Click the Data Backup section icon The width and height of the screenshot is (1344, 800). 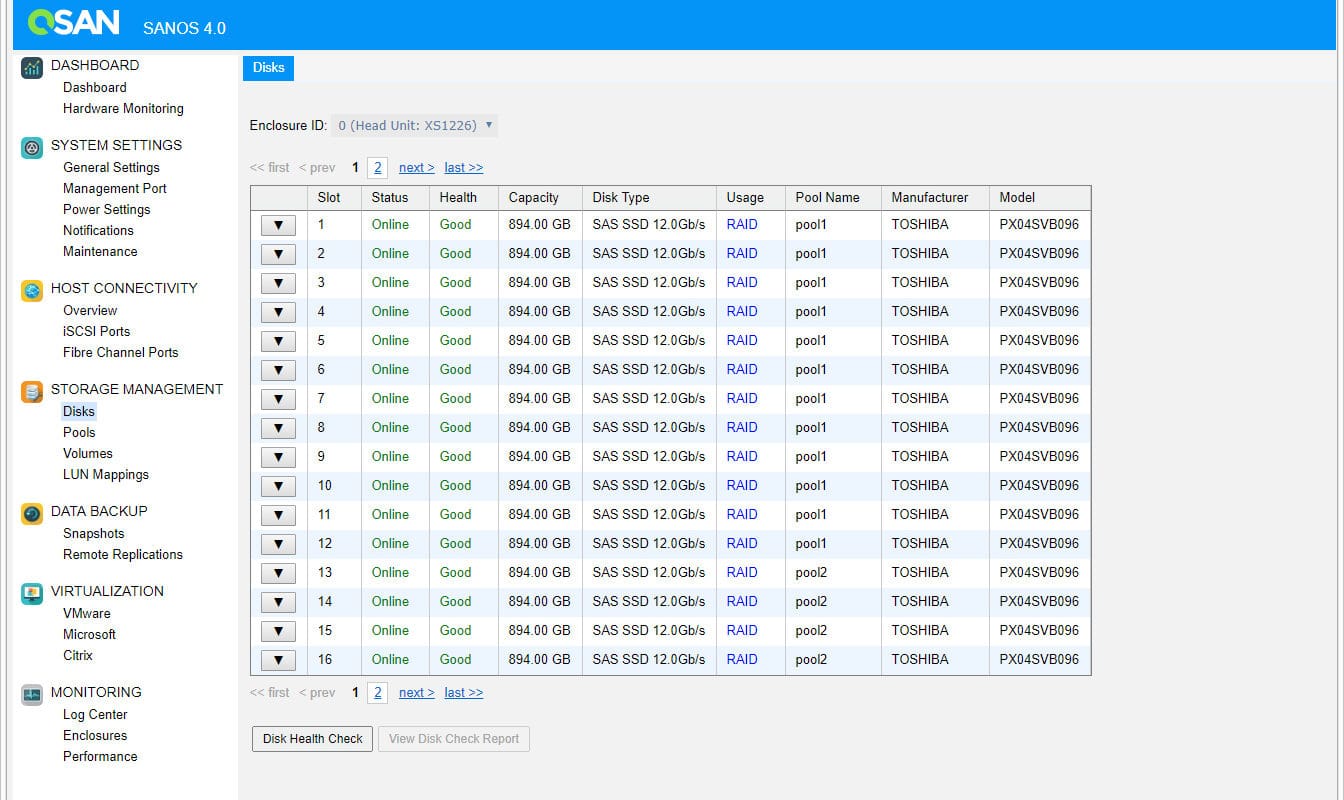[x=32, y=514]
